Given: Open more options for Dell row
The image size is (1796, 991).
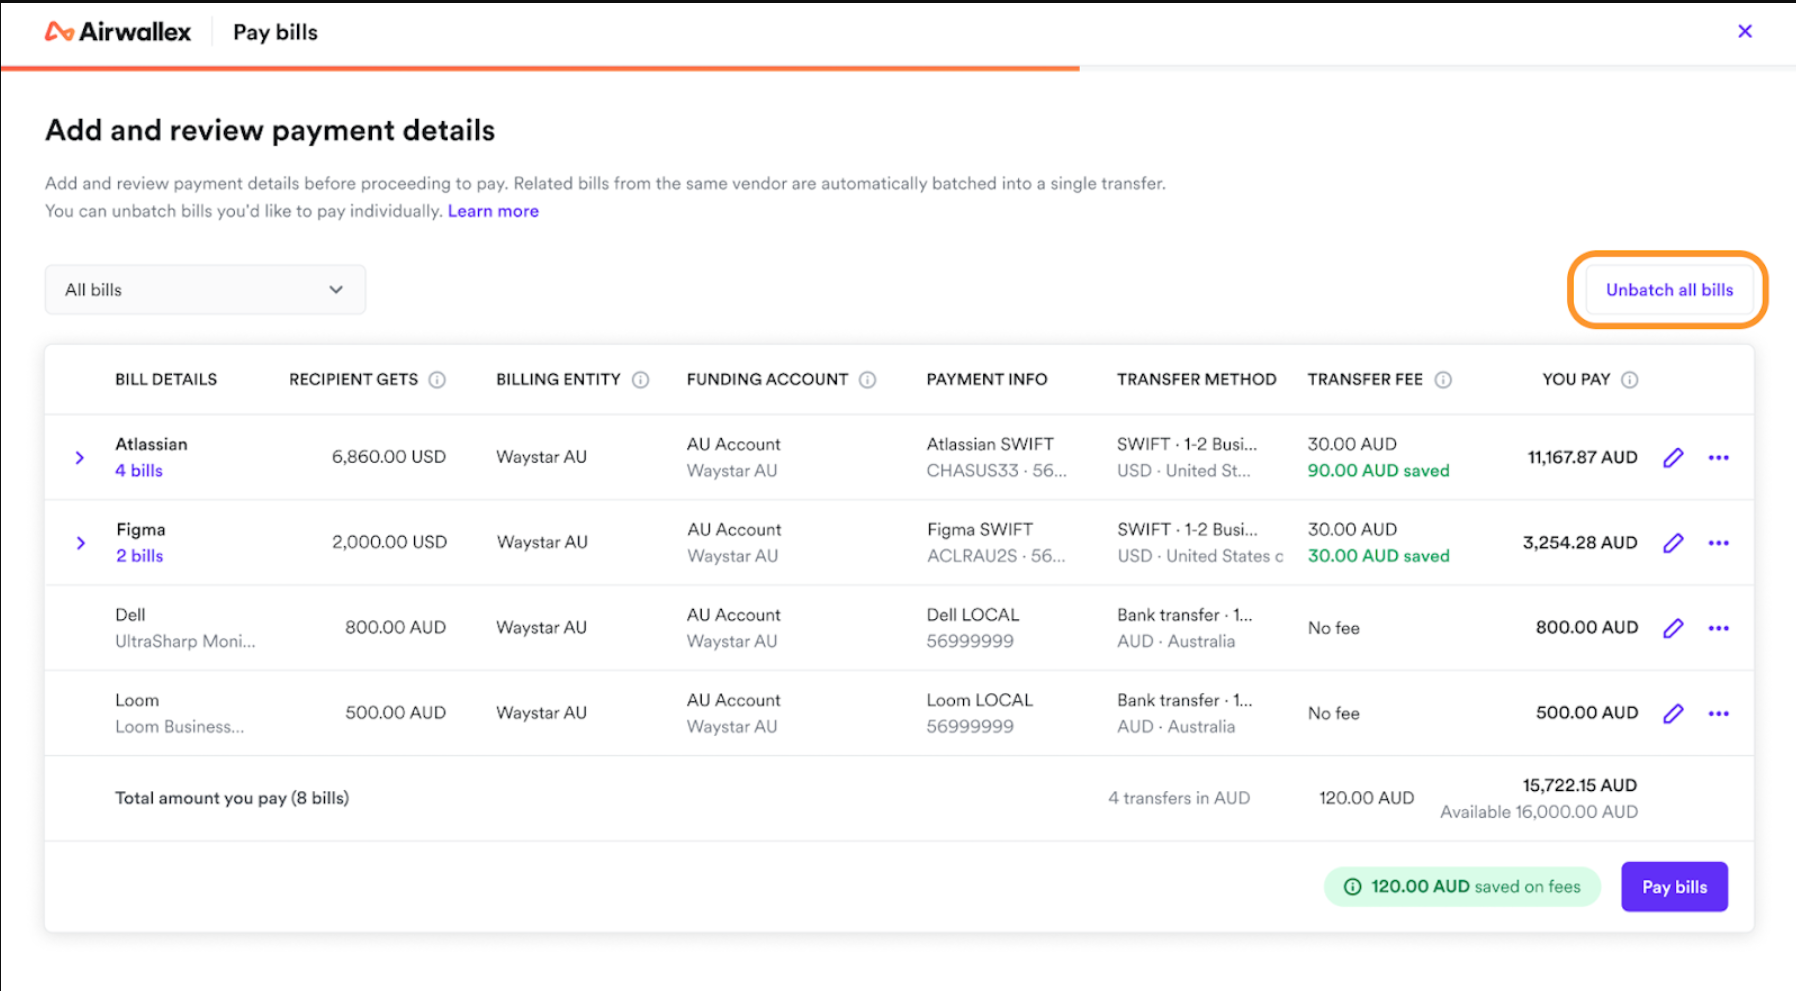Looking at the screenshot, I should coord(1719,628).
